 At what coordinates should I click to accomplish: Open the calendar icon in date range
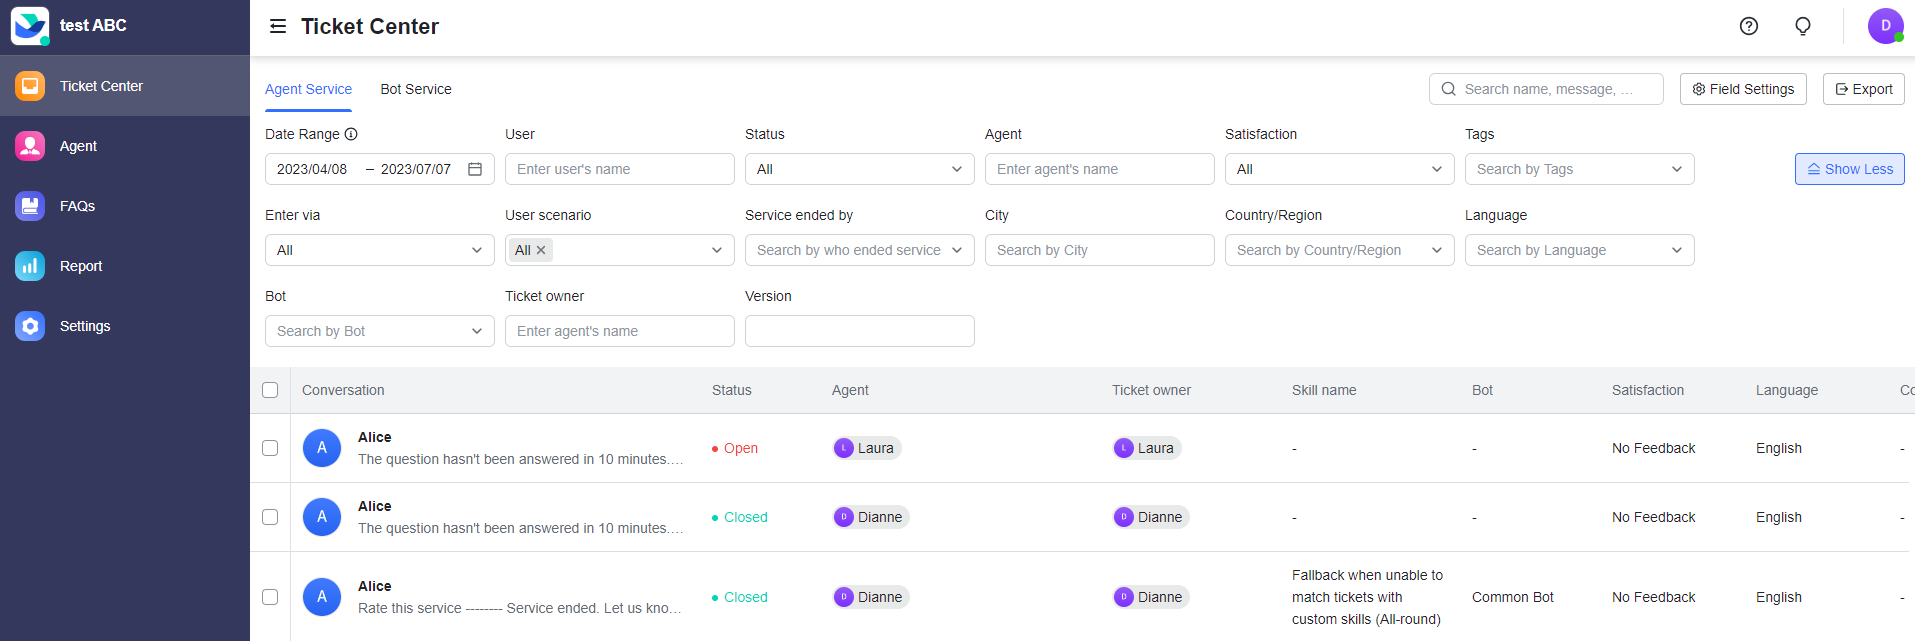[x=475, y=169]
